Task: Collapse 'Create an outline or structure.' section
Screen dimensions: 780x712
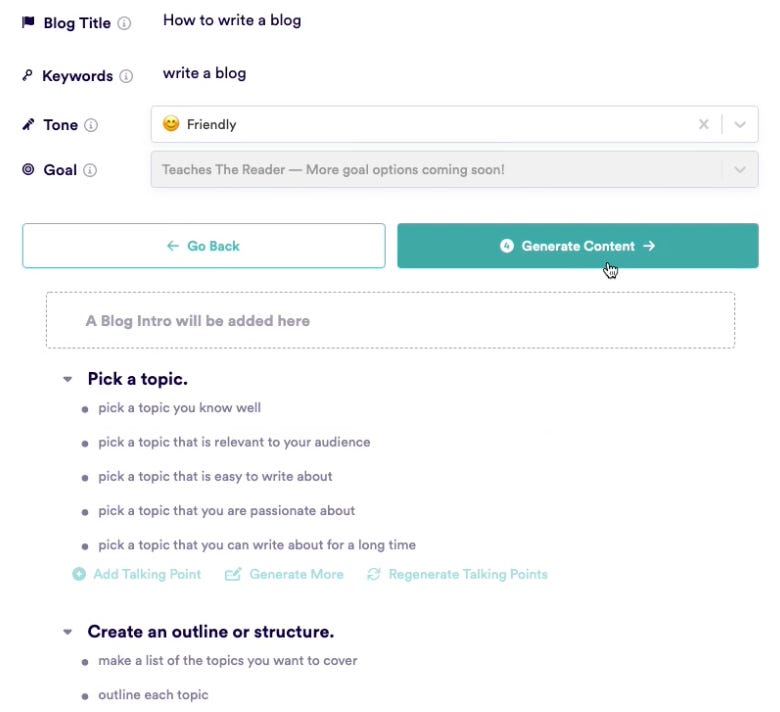Action: point(68,632)
